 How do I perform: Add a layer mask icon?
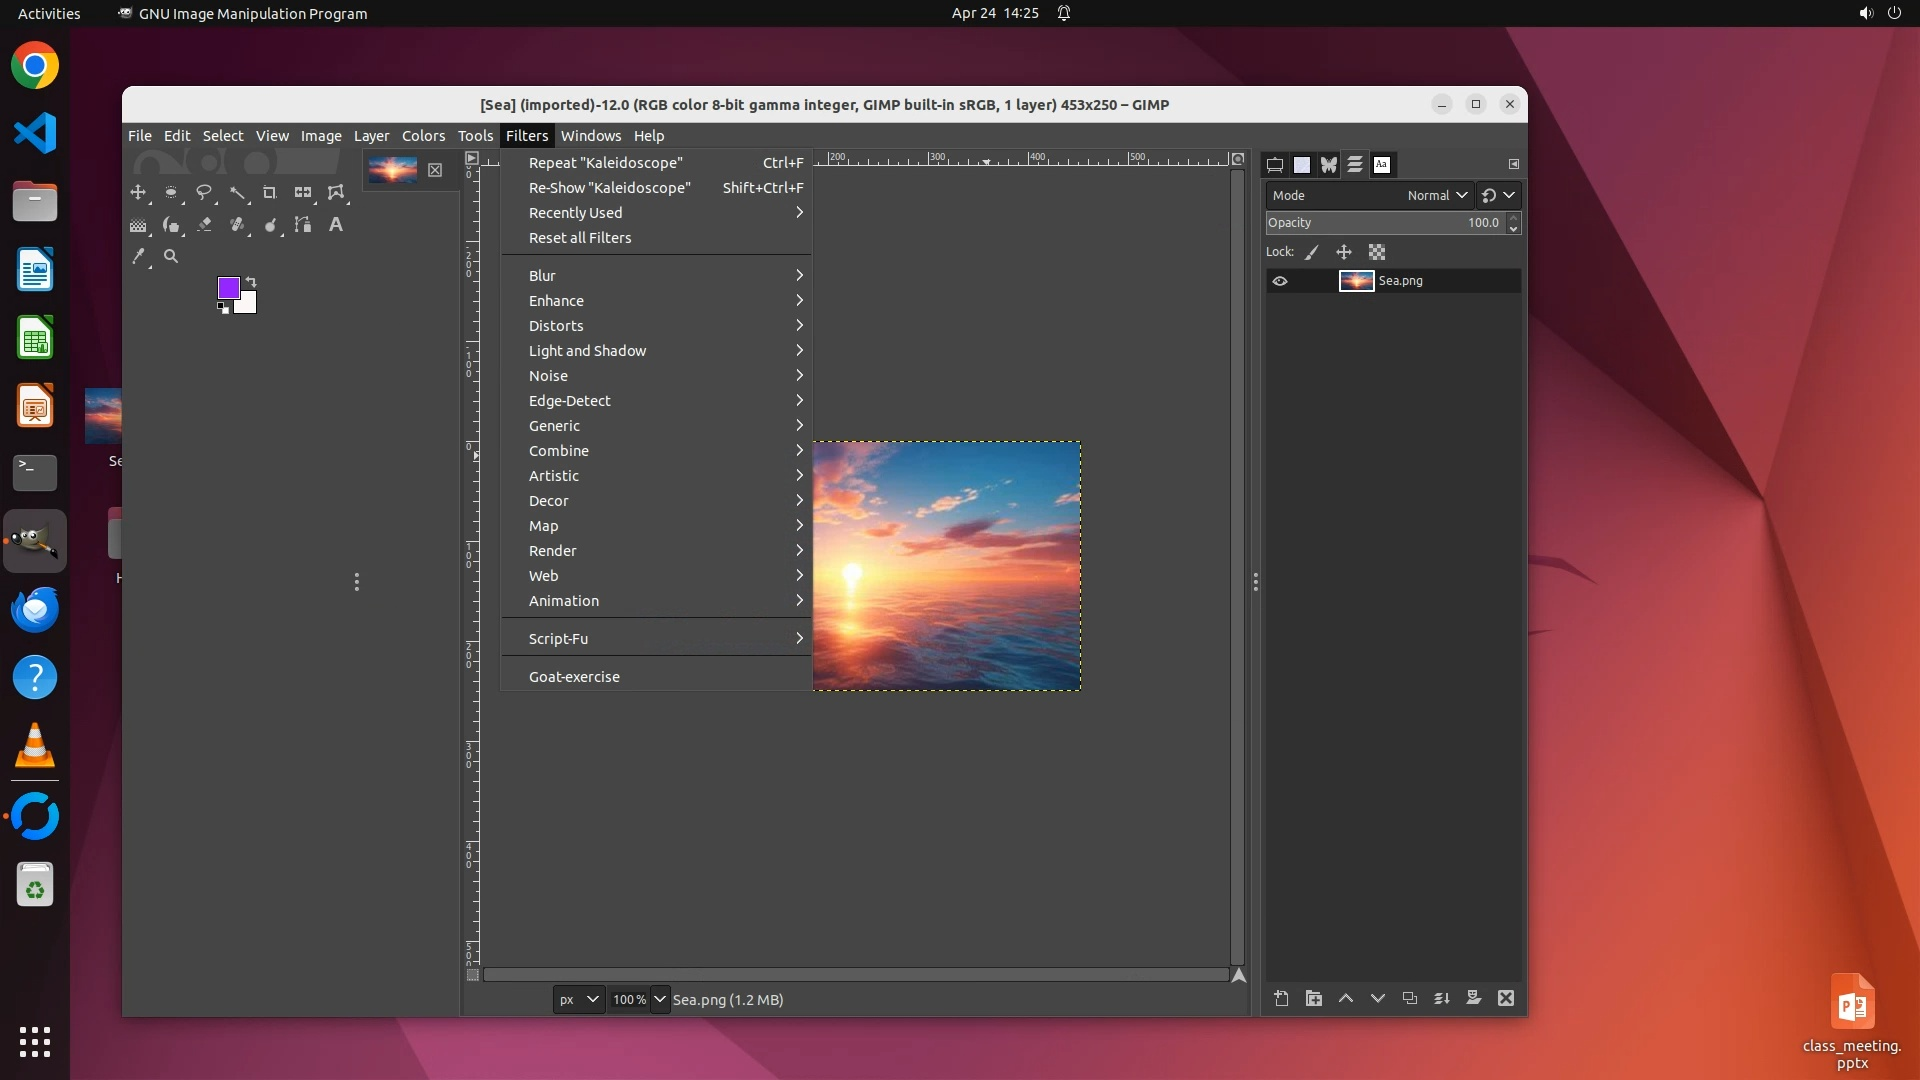tap(1473, 998)
